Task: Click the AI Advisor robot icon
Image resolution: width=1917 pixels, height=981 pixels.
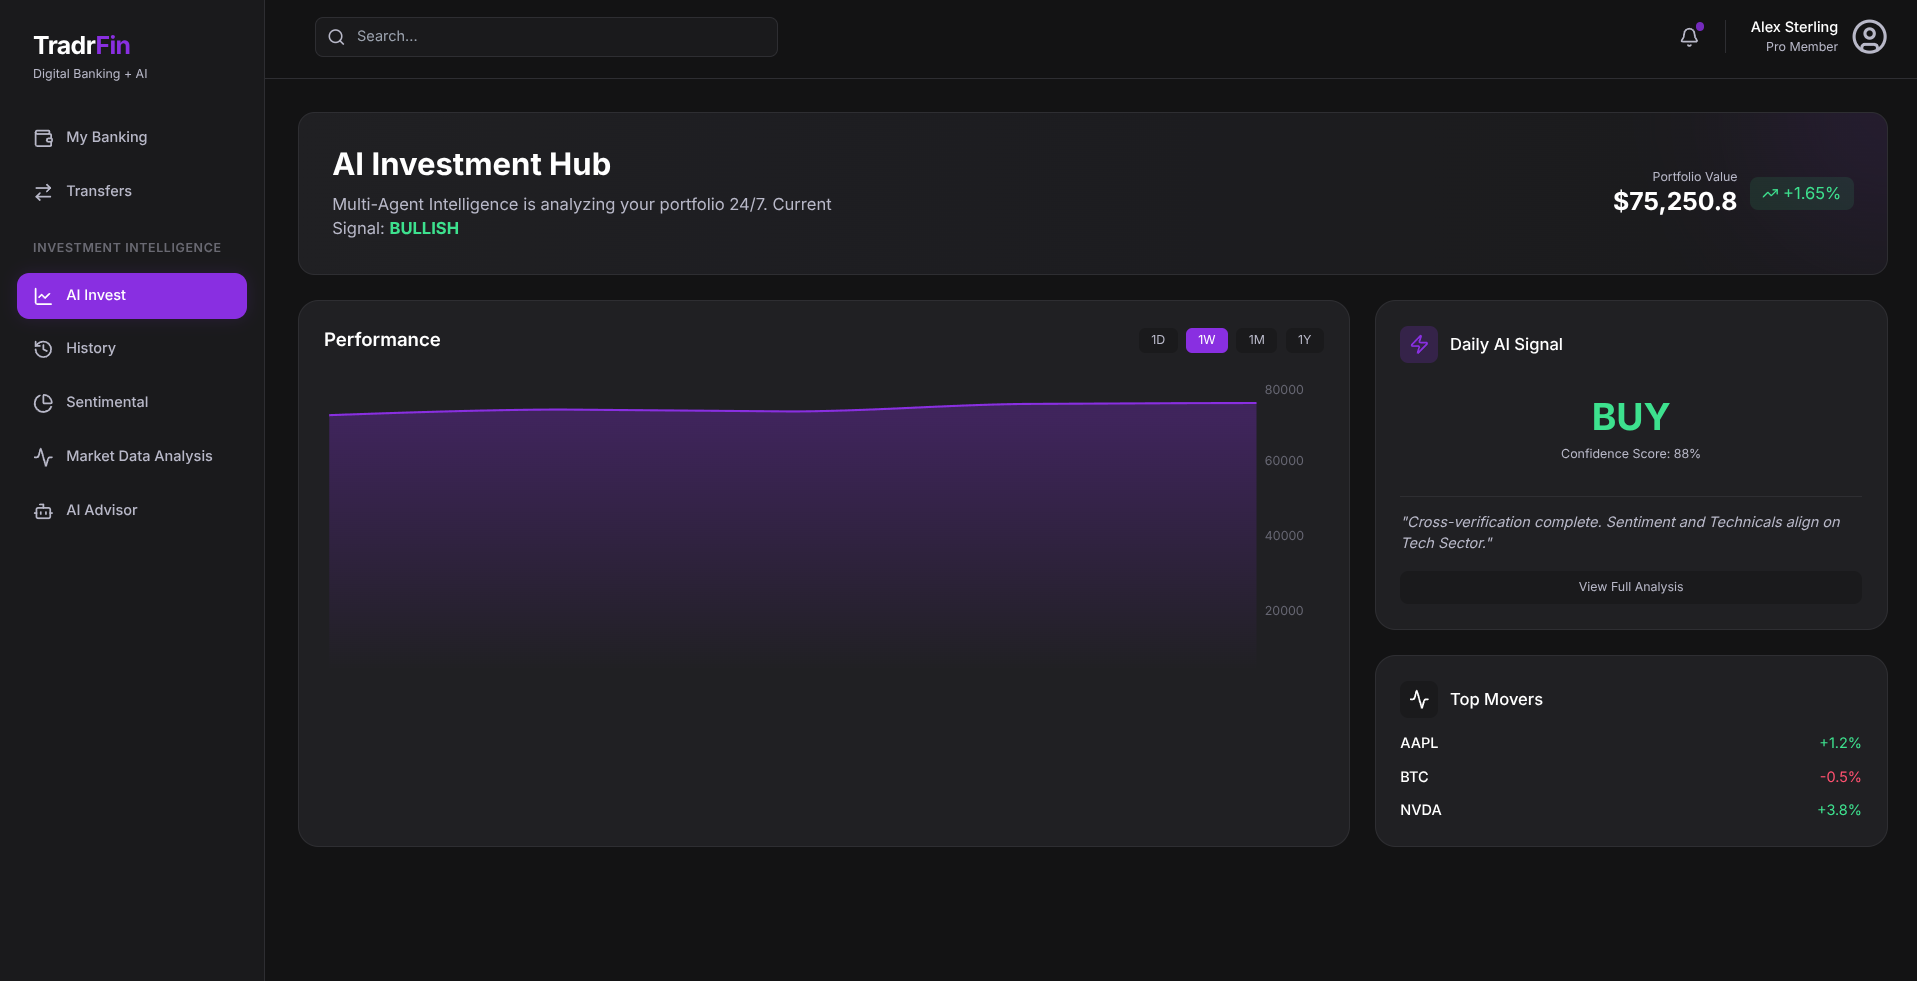Action: [43, 511]
